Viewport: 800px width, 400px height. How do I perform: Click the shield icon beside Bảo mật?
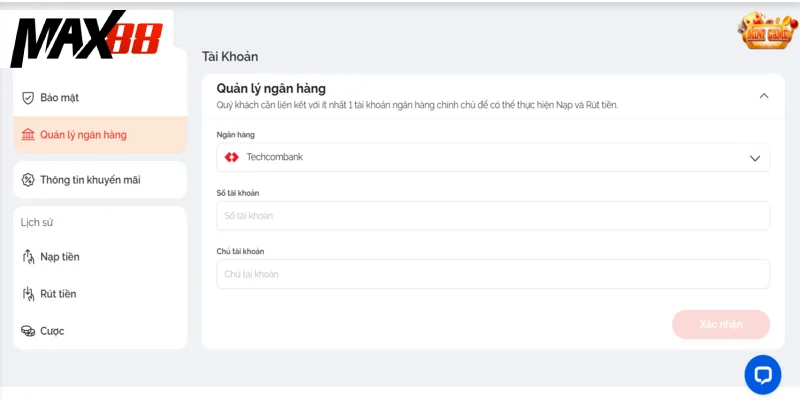click(x=28, y=98)
